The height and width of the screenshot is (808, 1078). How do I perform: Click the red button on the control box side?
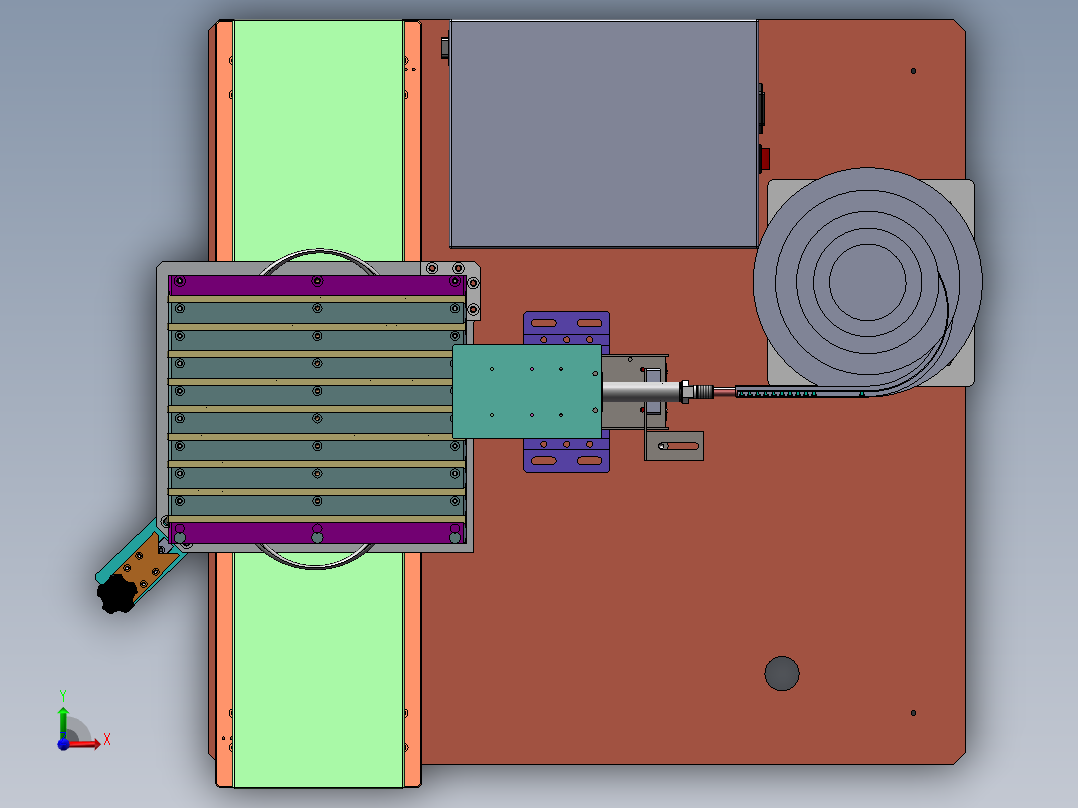pyautogui.click(x=764, y=159)
